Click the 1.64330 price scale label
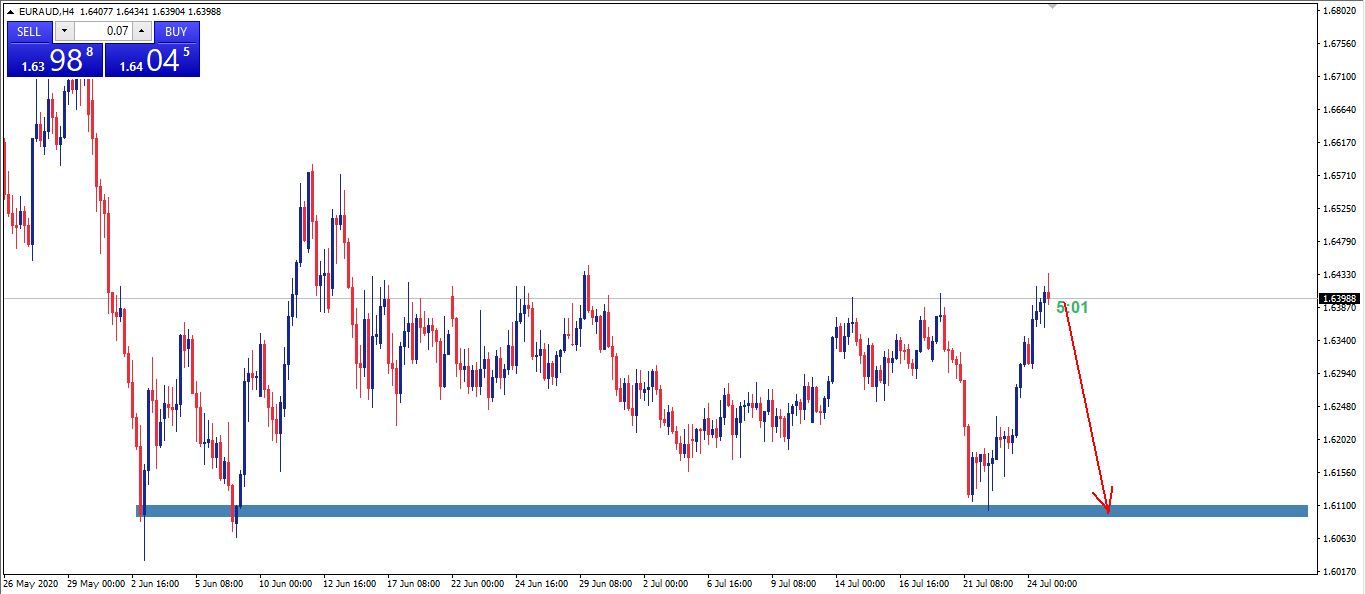Screen dimensions: 1365x594 pos(1338,275)
